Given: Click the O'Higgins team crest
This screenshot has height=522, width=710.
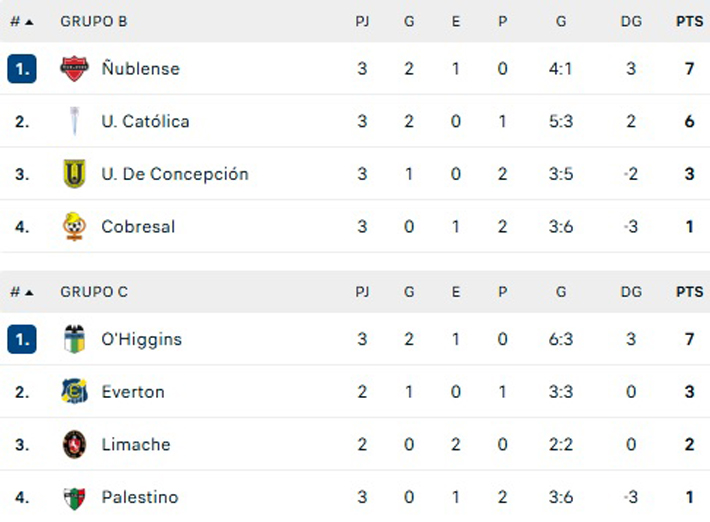Looking at the screenshot, I should point(74,339).
